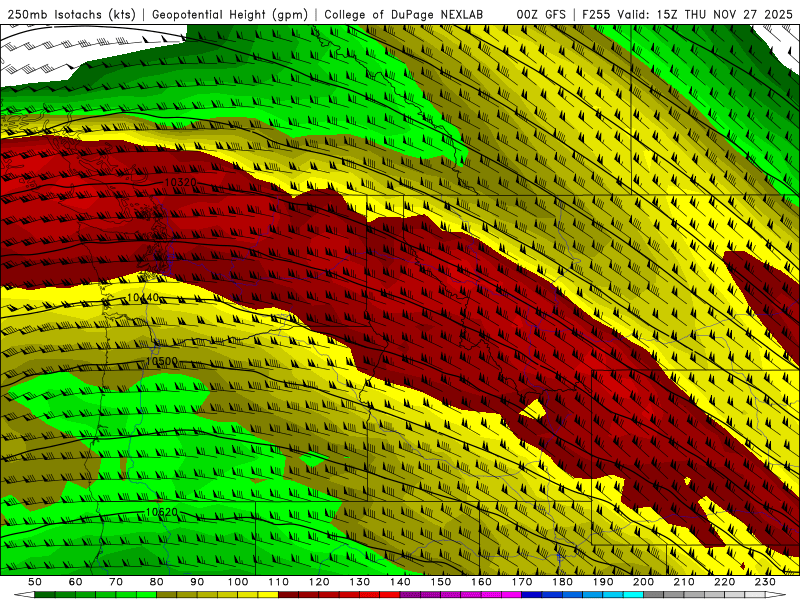Click the 90 value on the color scale

coord(197,582)
